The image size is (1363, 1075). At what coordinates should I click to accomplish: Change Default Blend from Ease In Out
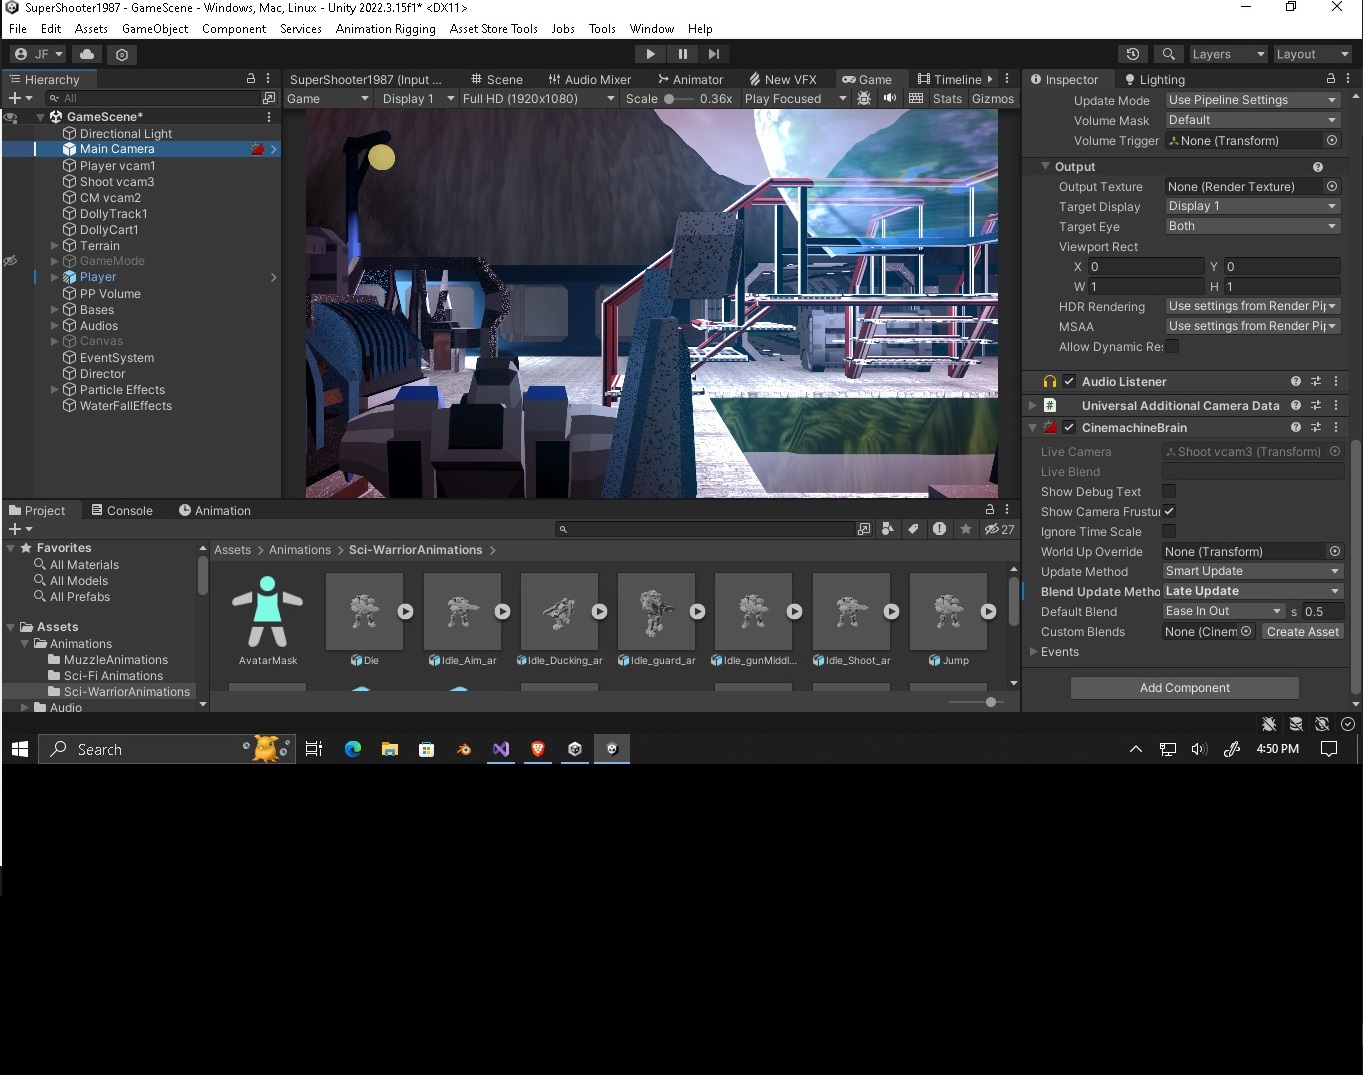pos(1222,611)
